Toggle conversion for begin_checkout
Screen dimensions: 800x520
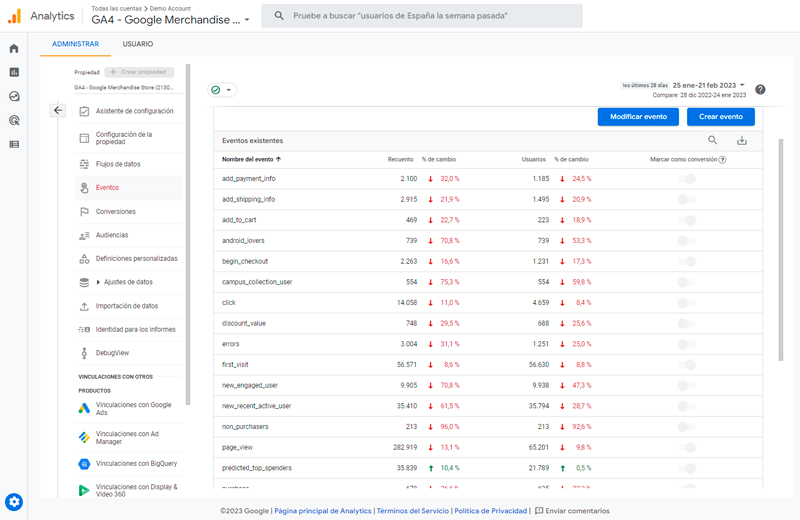pyautogui.click(x=687, y=261)
